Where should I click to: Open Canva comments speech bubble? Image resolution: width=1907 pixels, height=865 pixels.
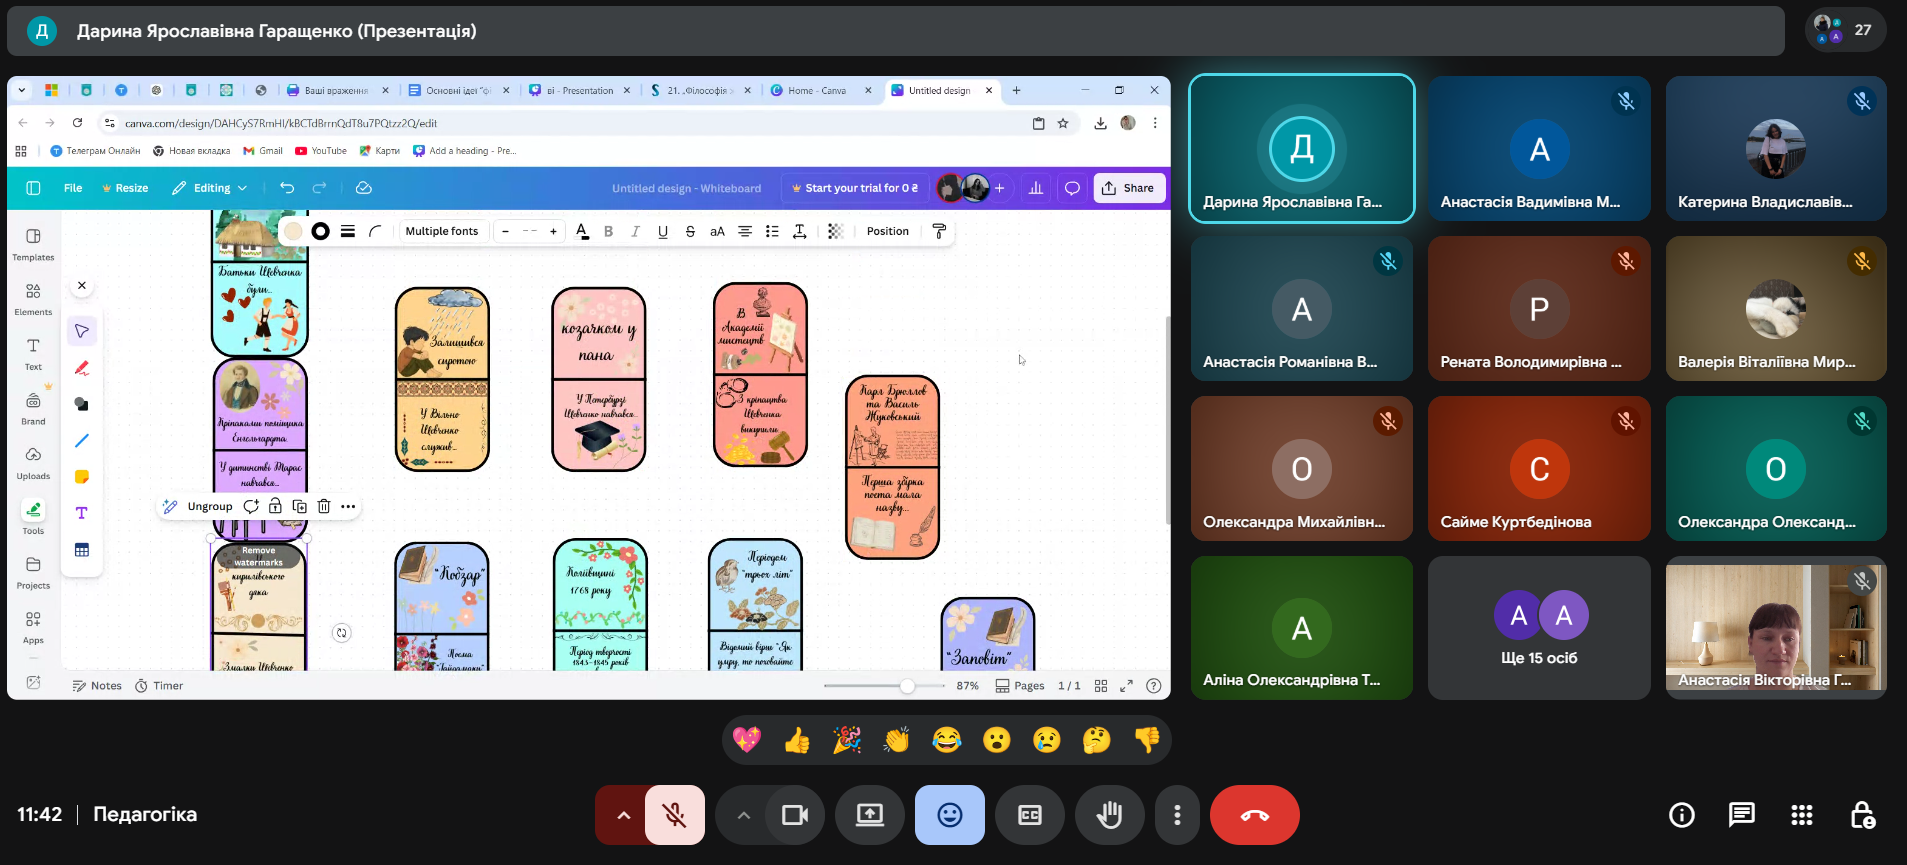[1072, 188]
